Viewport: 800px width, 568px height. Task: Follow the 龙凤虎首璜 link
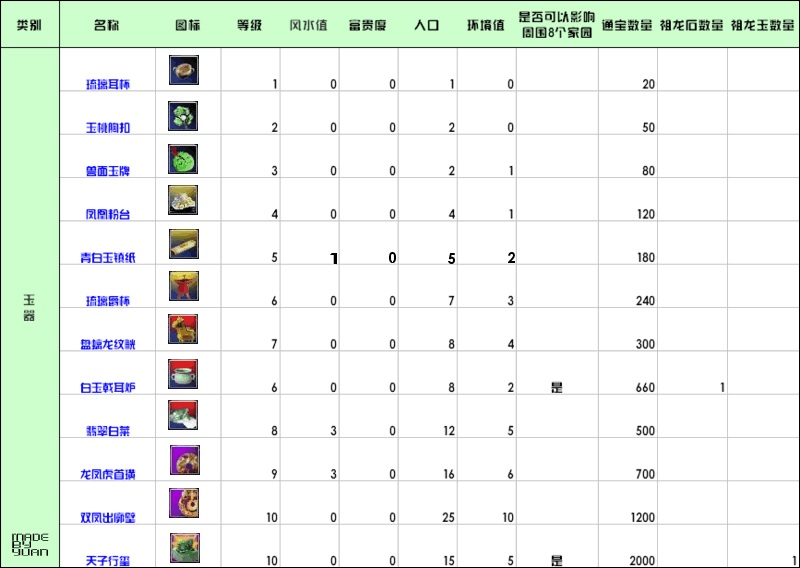point(108,475)
